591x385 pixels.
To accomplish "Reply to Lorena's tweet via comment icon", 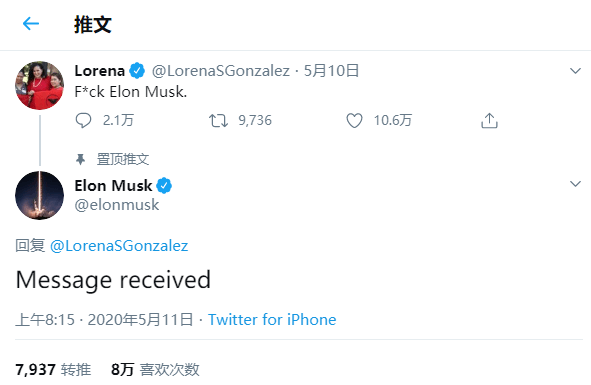I will point(83,121).
